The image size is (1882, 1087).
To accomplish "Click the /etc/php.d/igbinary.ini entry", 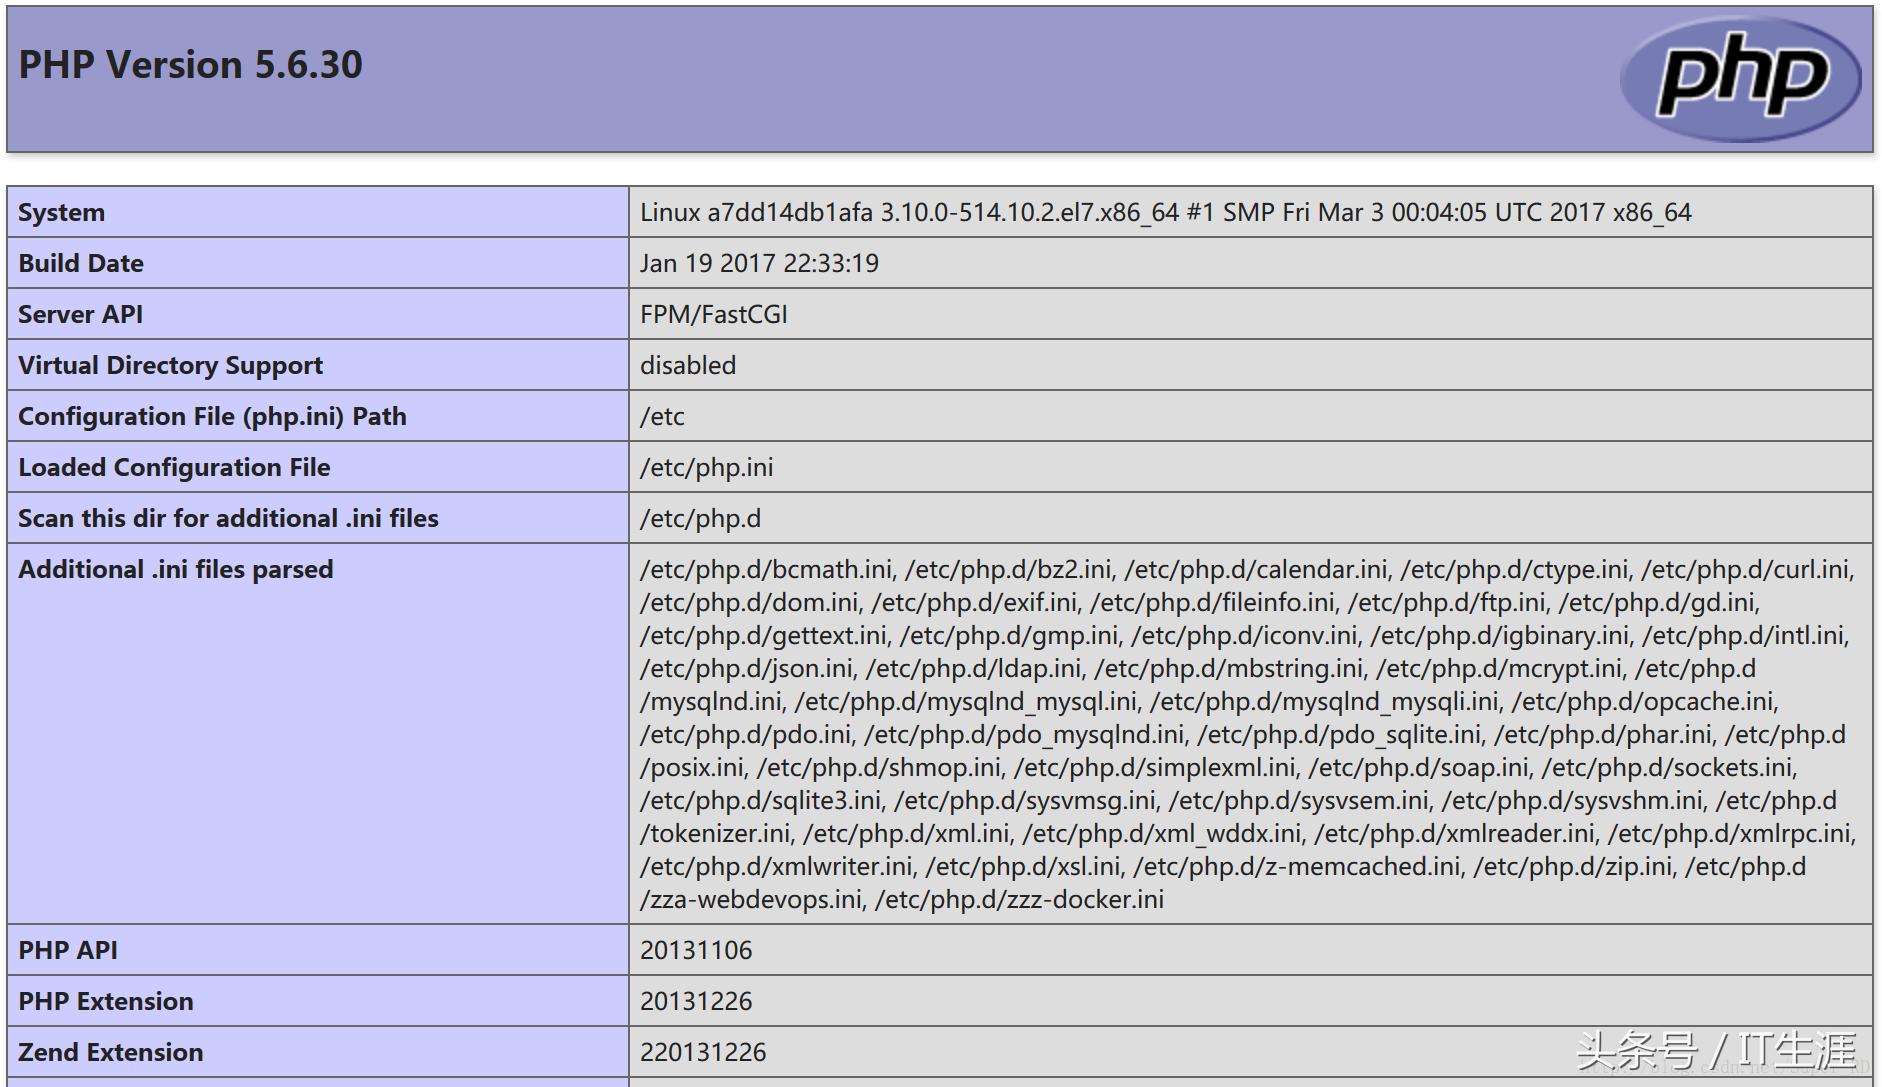I will pyautogui.click(x=1499, y=635).
